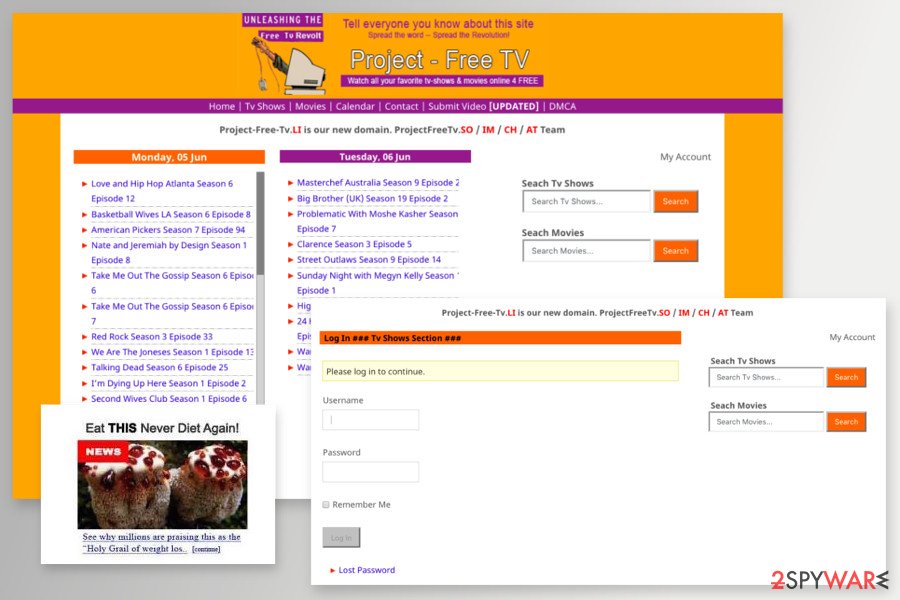Screen dimensions: 900x600
Task: Click Search Movies field in back window
Action: (x=587, y=251)
